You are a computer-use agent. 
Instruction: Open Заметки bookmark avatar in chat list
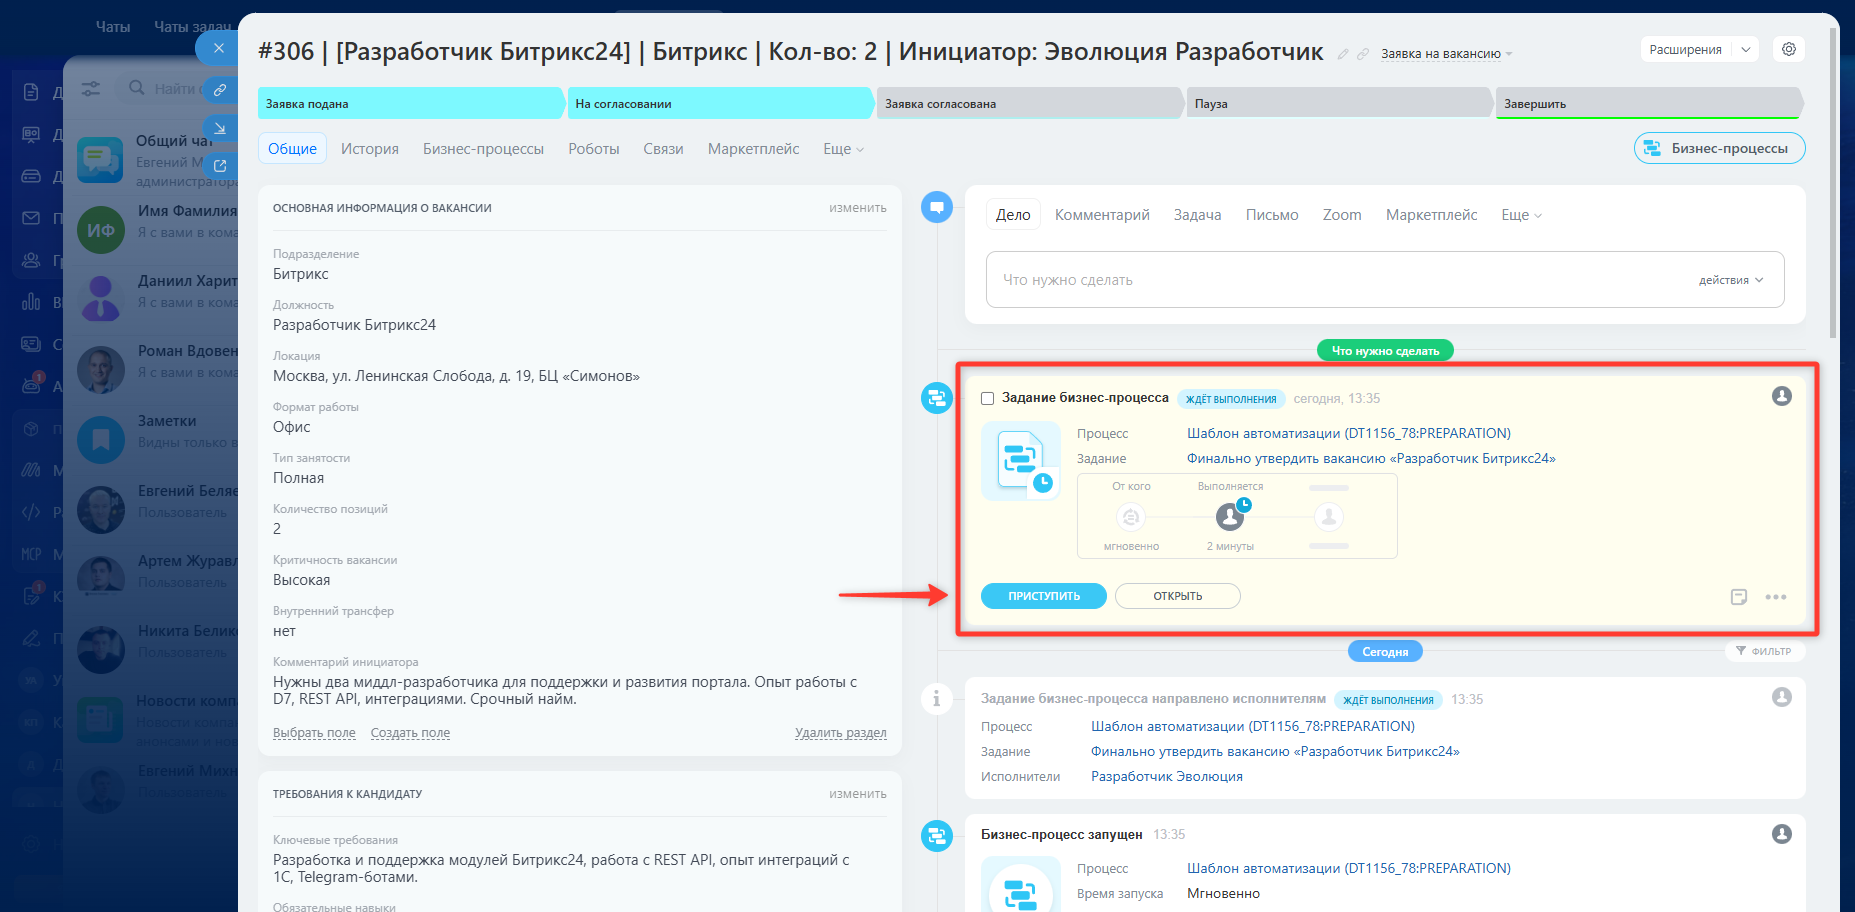point(101,440)
